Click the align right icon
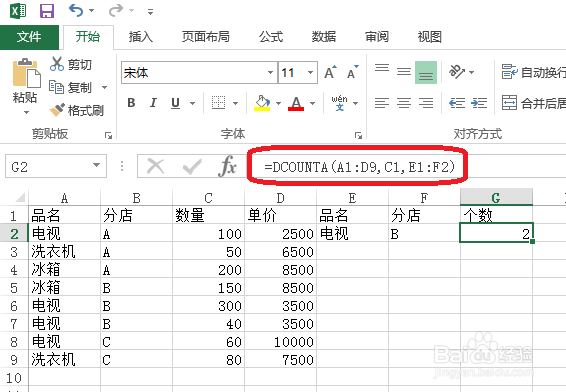The width and height of the screenshot is (566, 392). [x=426, y=103]
